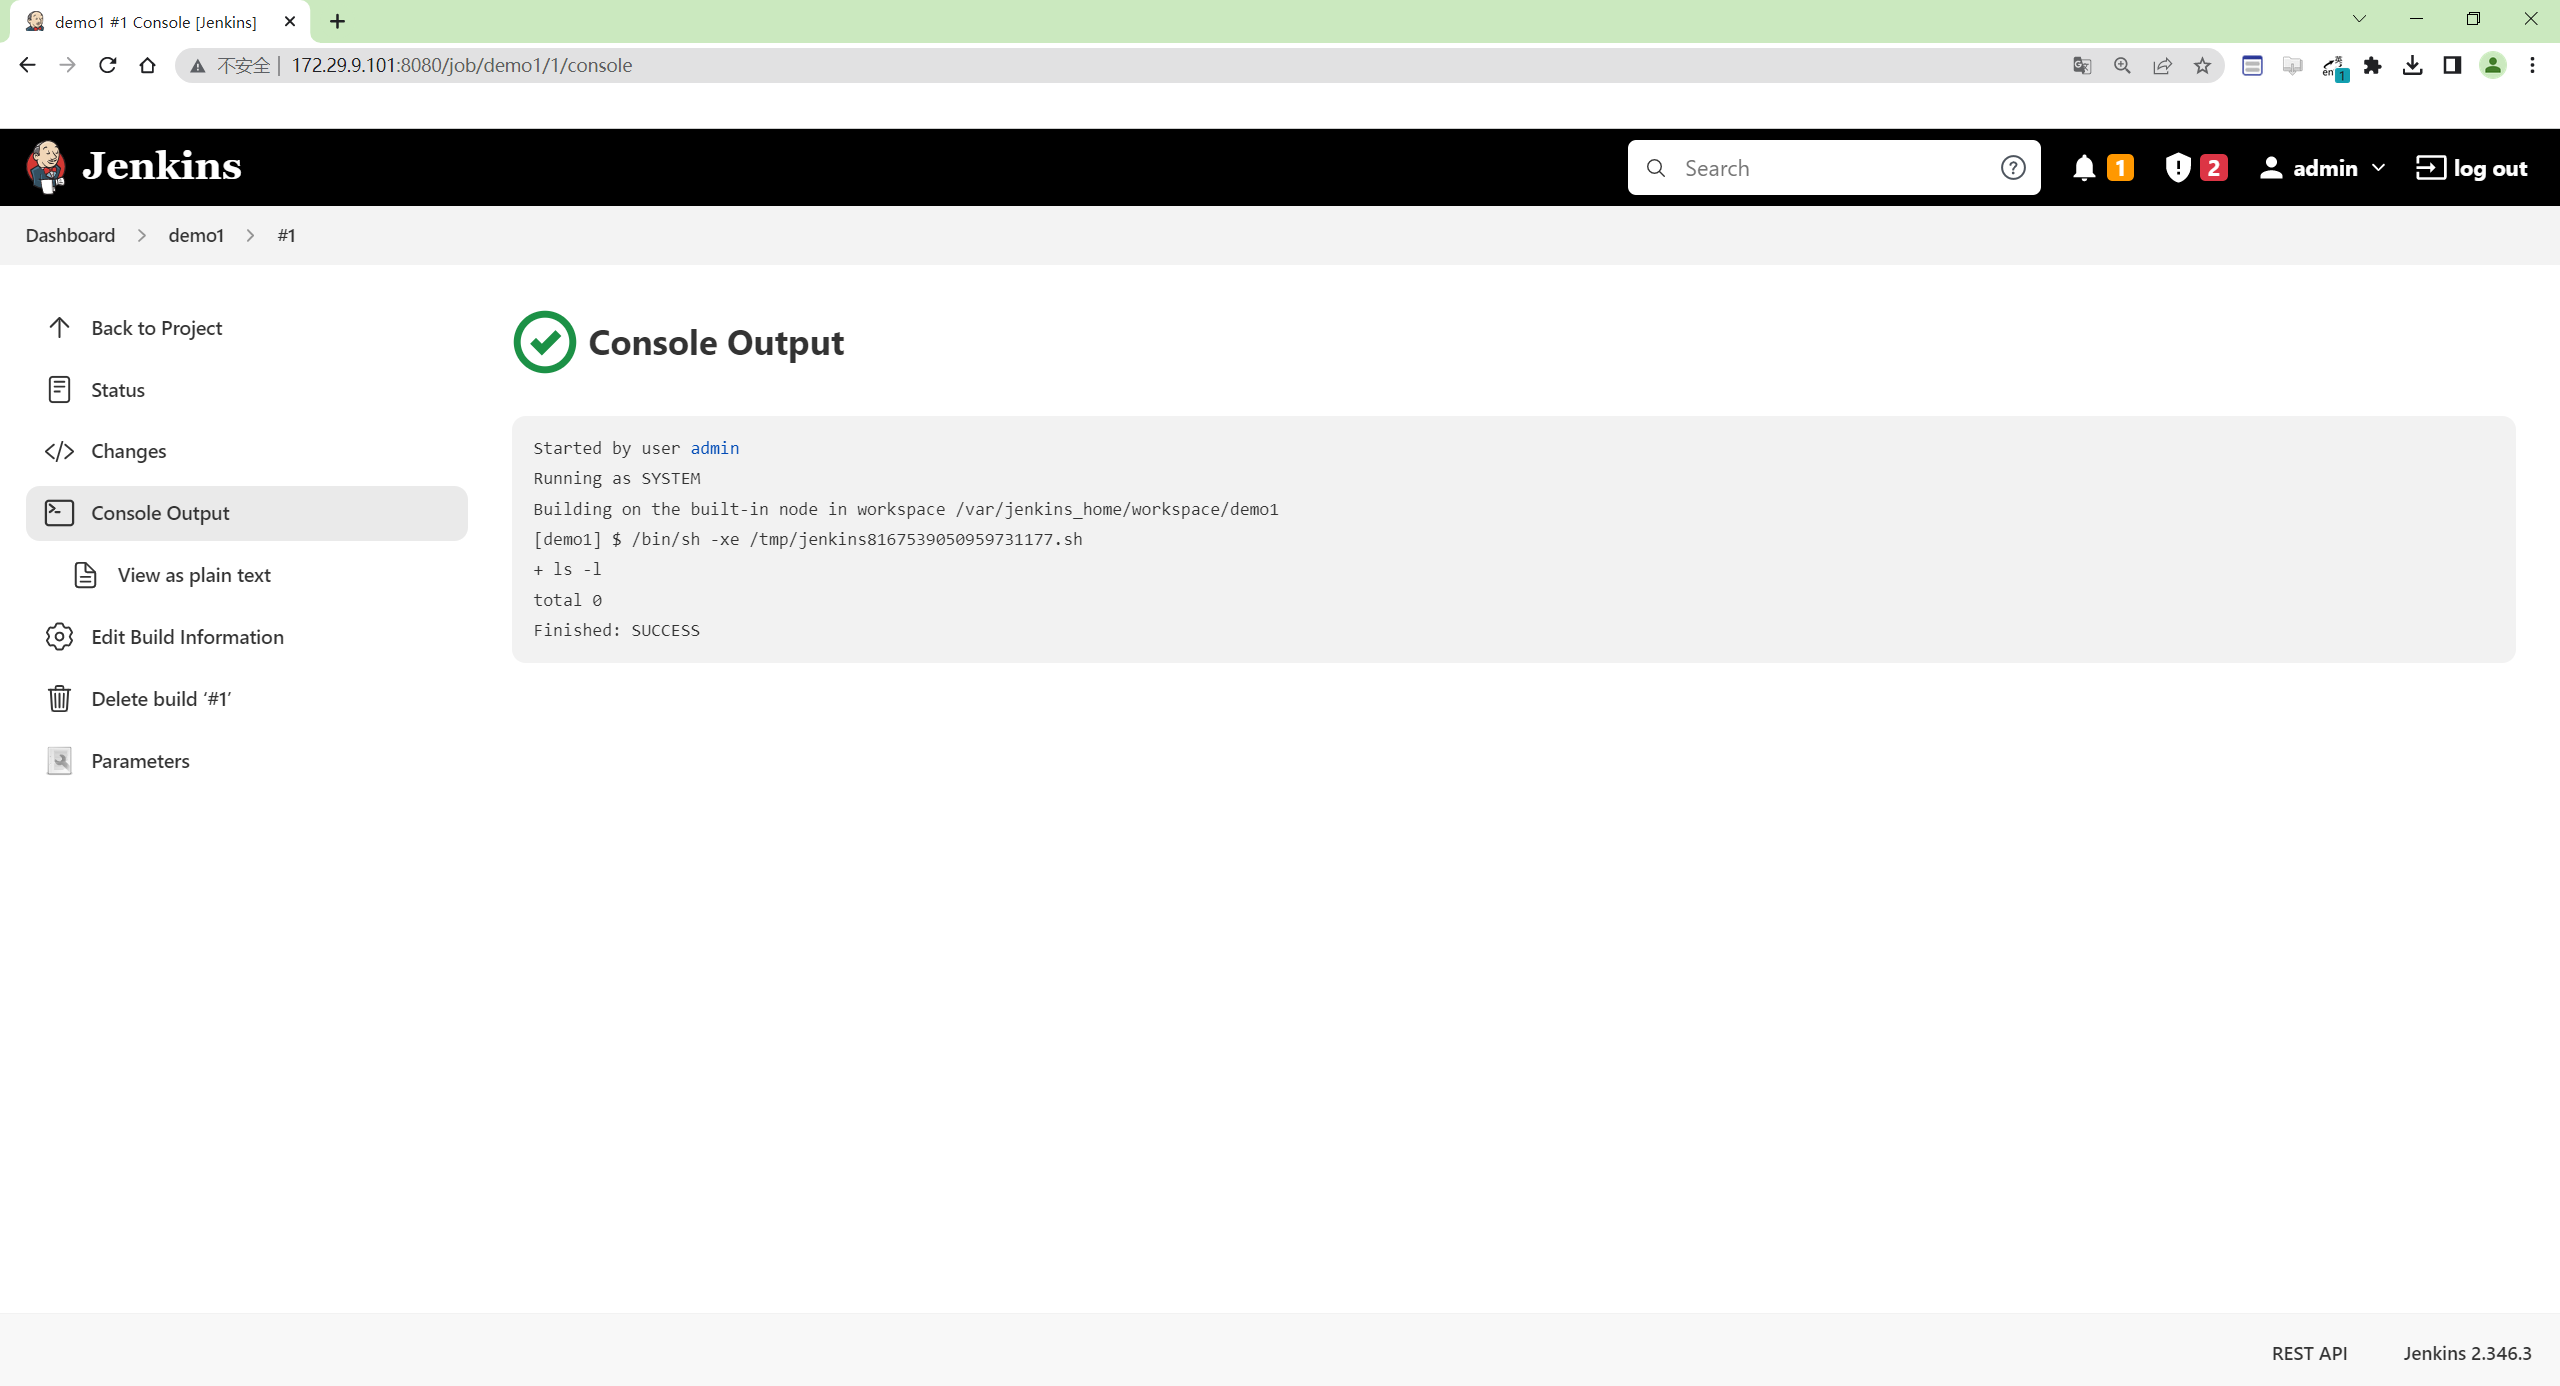Click the log out button
The image size is (2560, 1386).
(x=2471, y=168)
